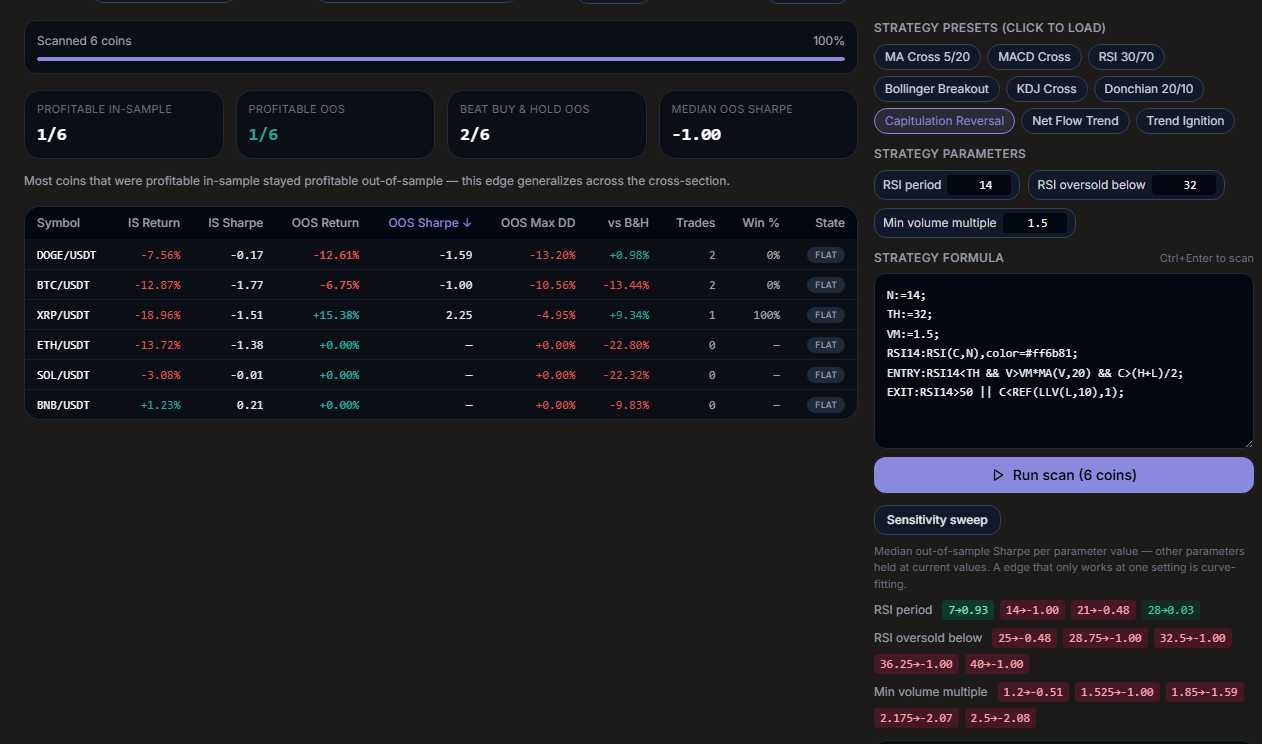Select the BTC/USDT row

[441, 285]
